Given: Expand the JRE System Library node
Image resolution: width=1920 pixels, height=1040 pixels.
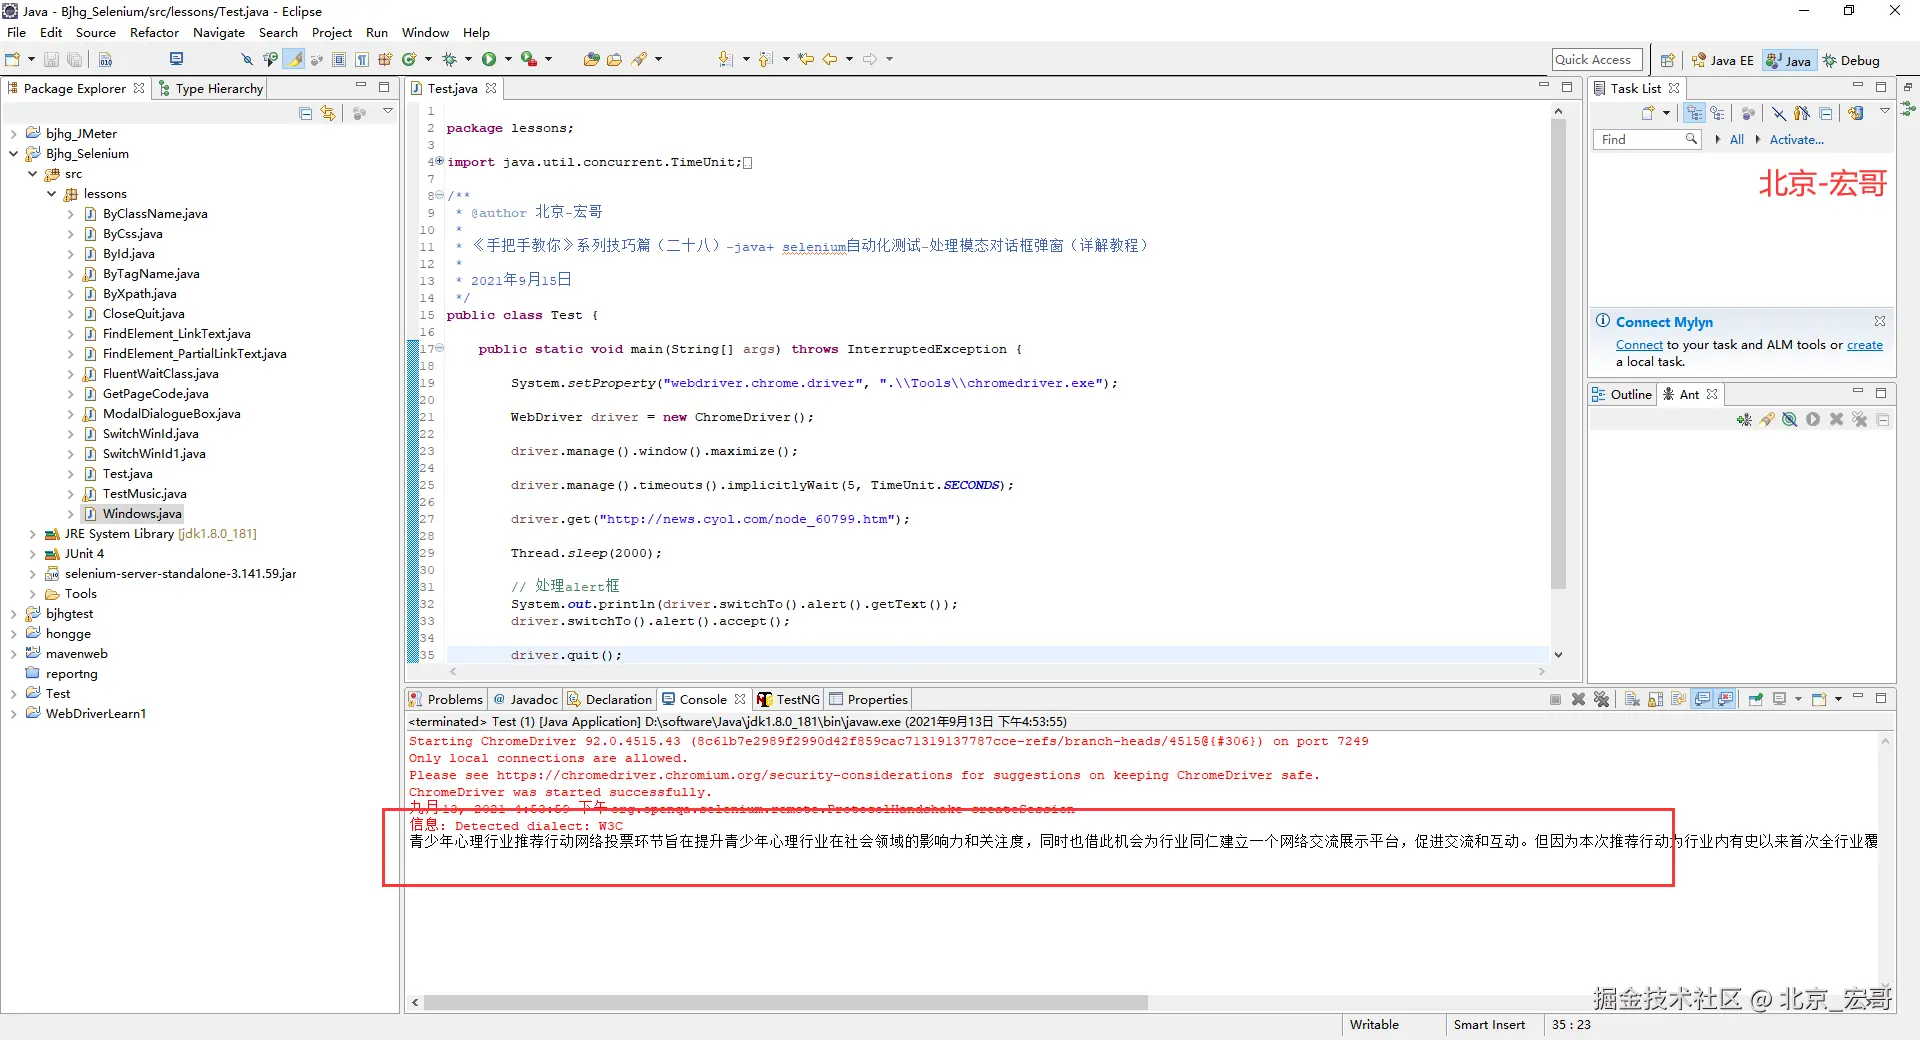Looking at the screenshot, I should click(32, 534).
